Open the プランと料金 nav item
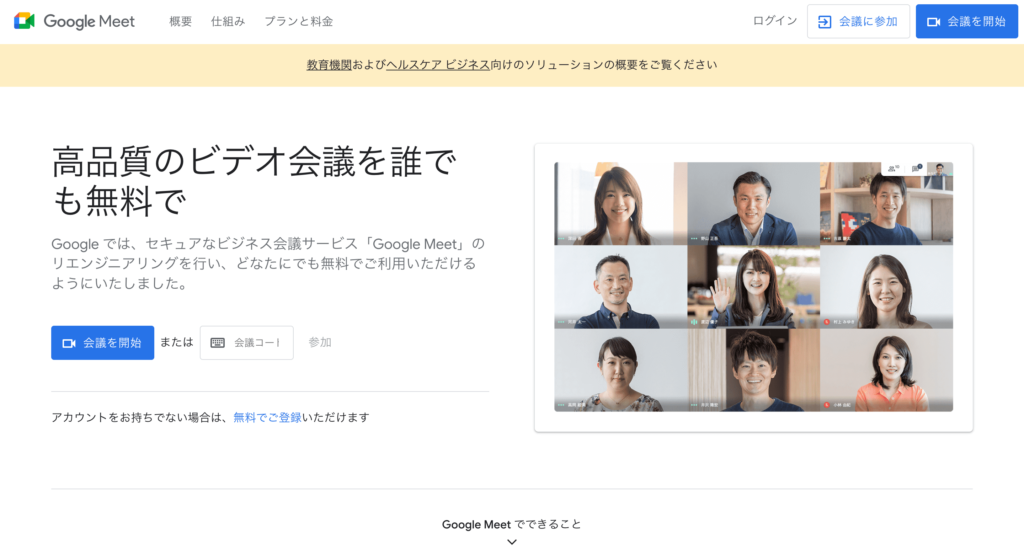 (x=298, y=22)
